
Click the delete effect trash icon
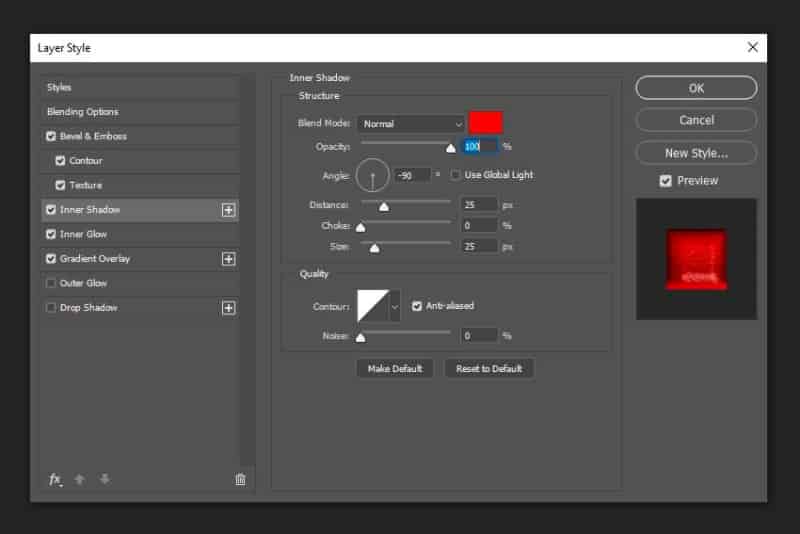(x=240, y=479)
